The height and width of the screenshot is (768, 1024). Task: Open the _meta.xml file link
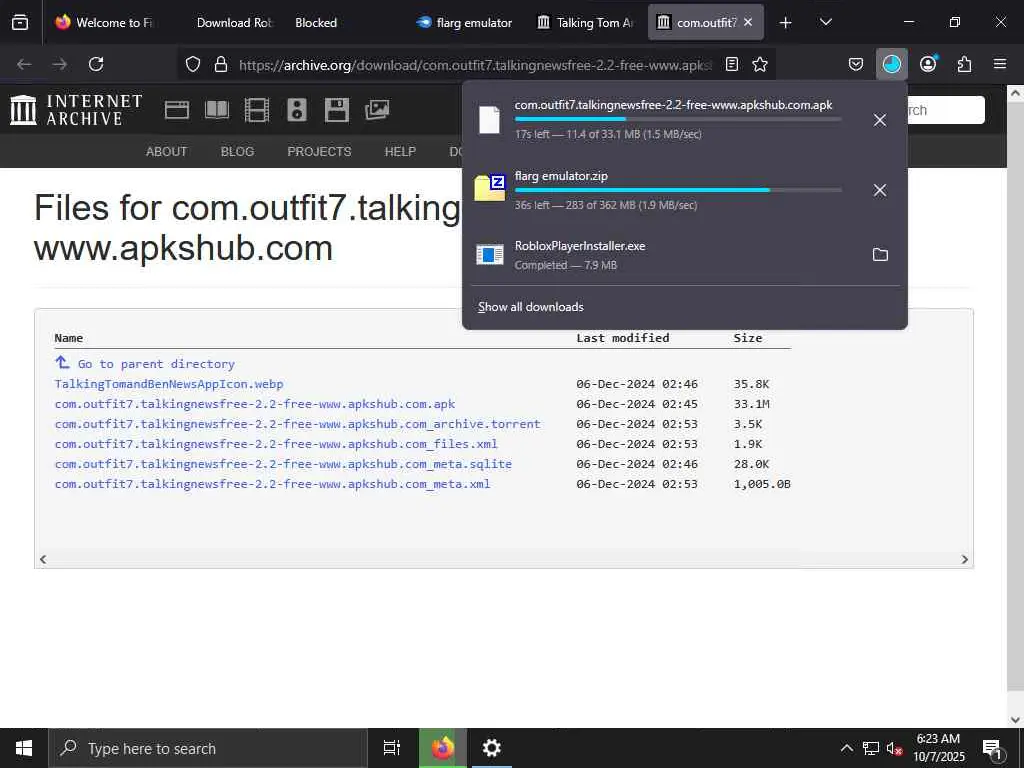point(272,484)
